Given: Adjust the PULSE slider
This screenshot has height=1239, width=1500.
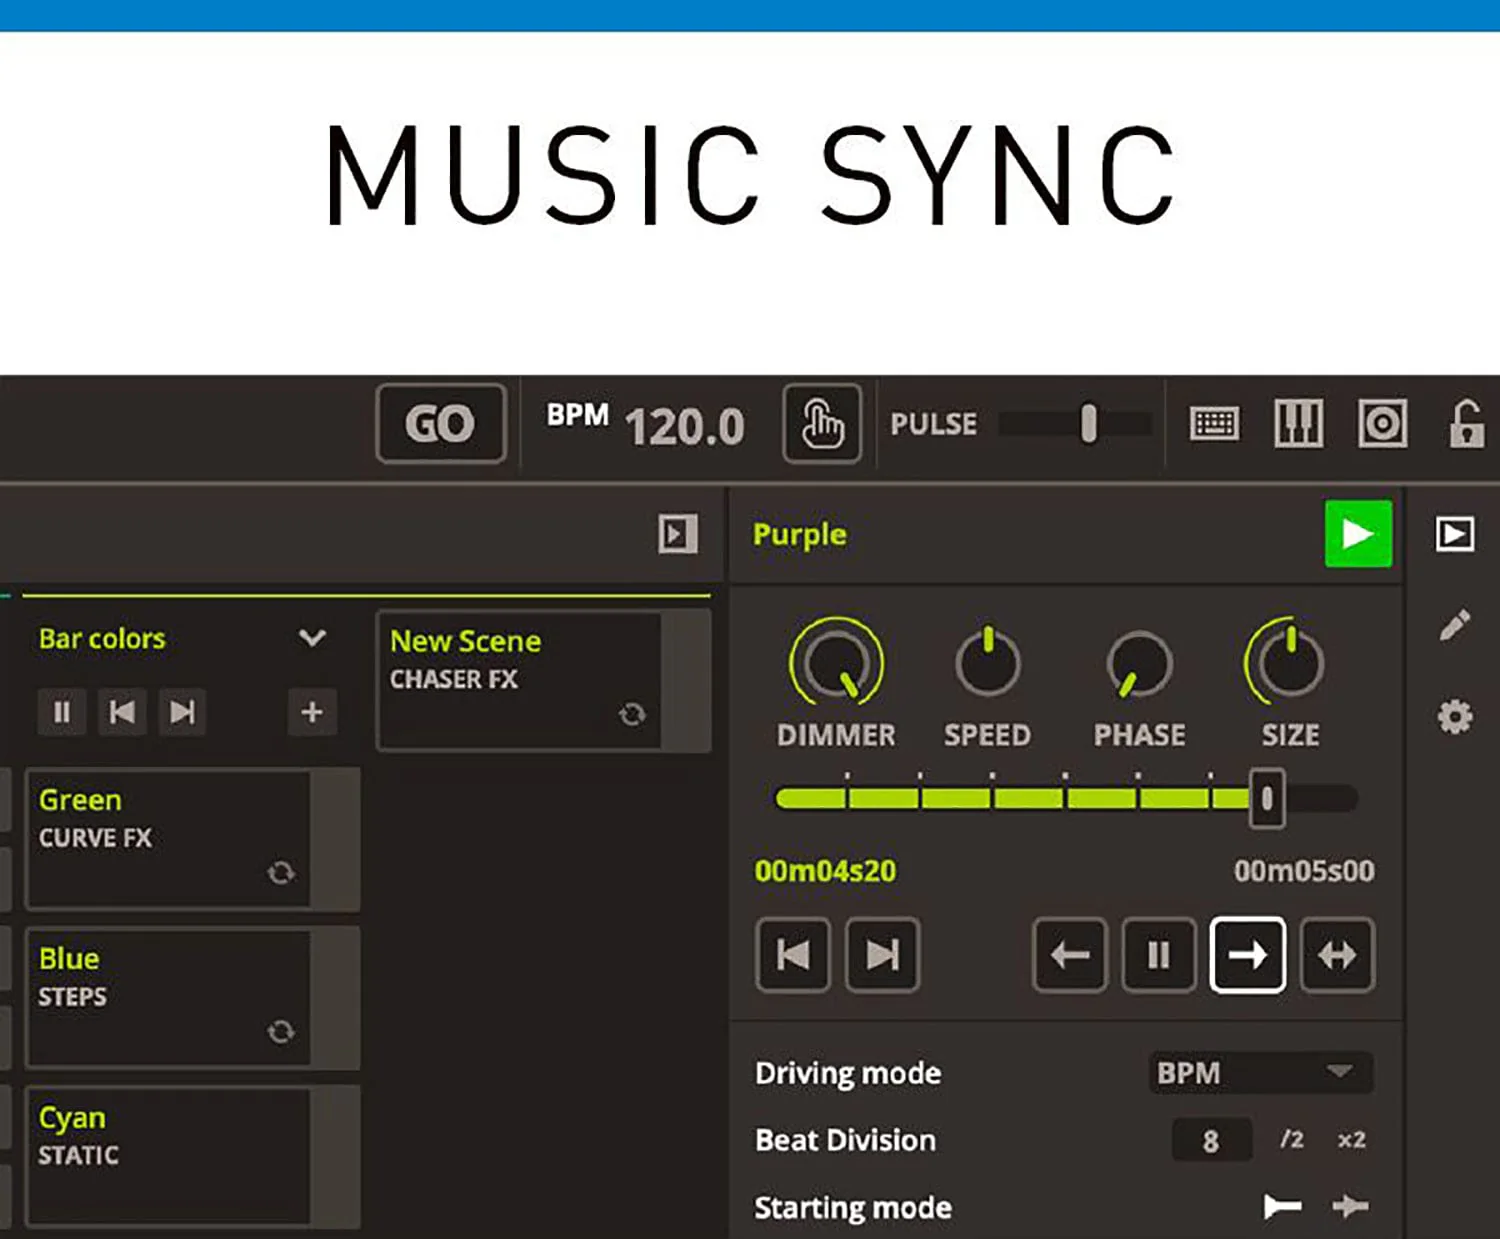Looking at the screenshot, I should (1076, 424).
